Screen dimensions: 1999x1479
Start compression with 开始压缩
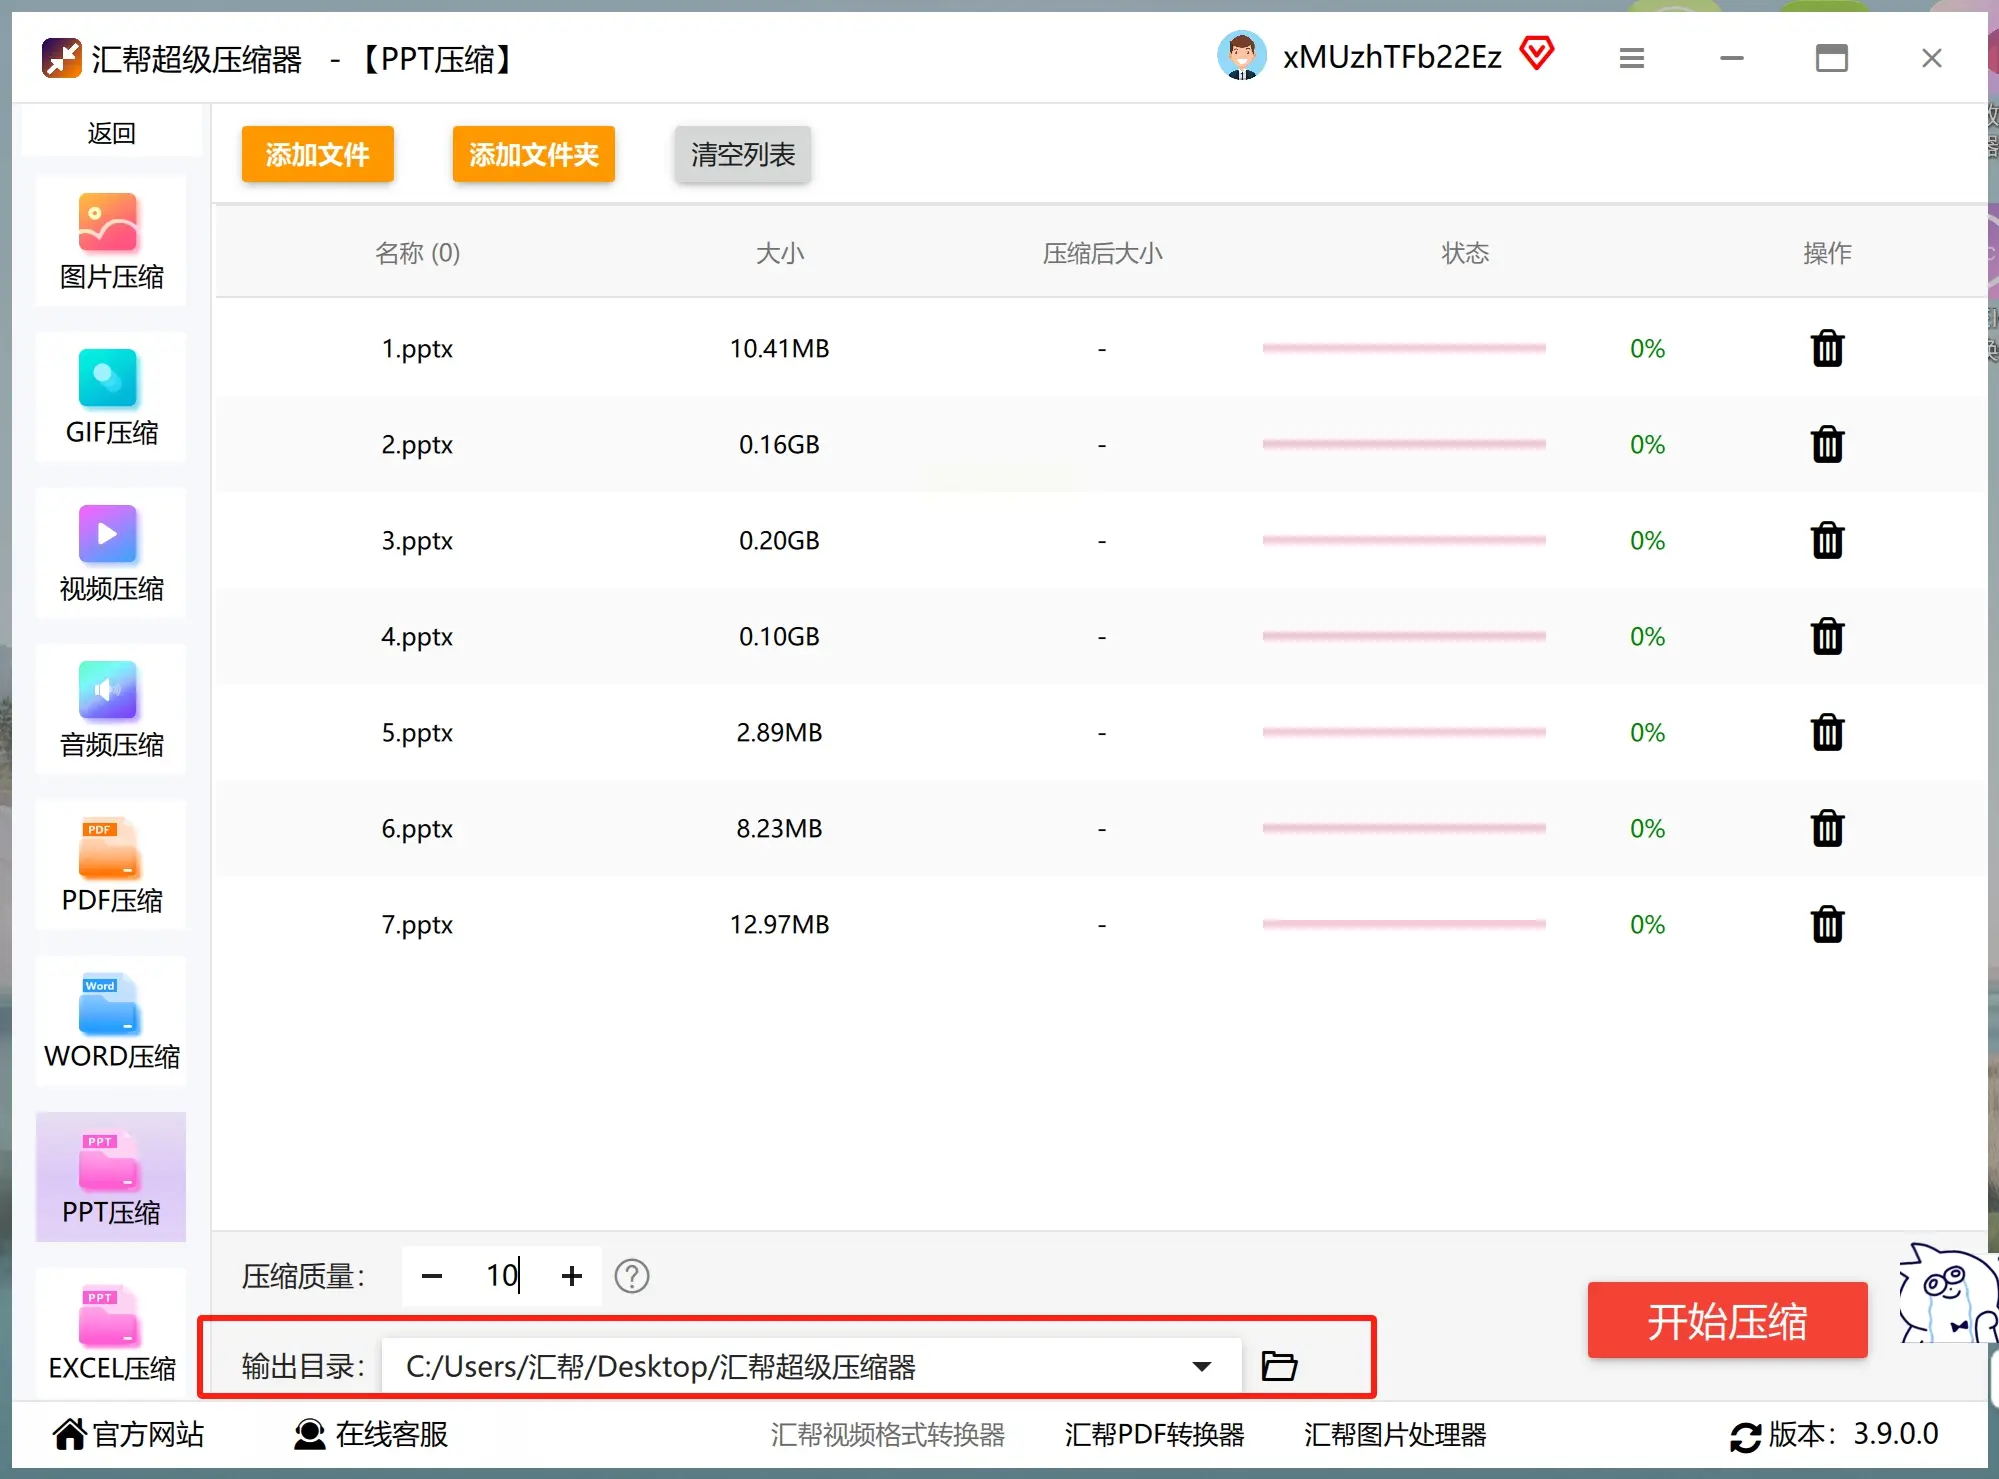(1726, 1320)
